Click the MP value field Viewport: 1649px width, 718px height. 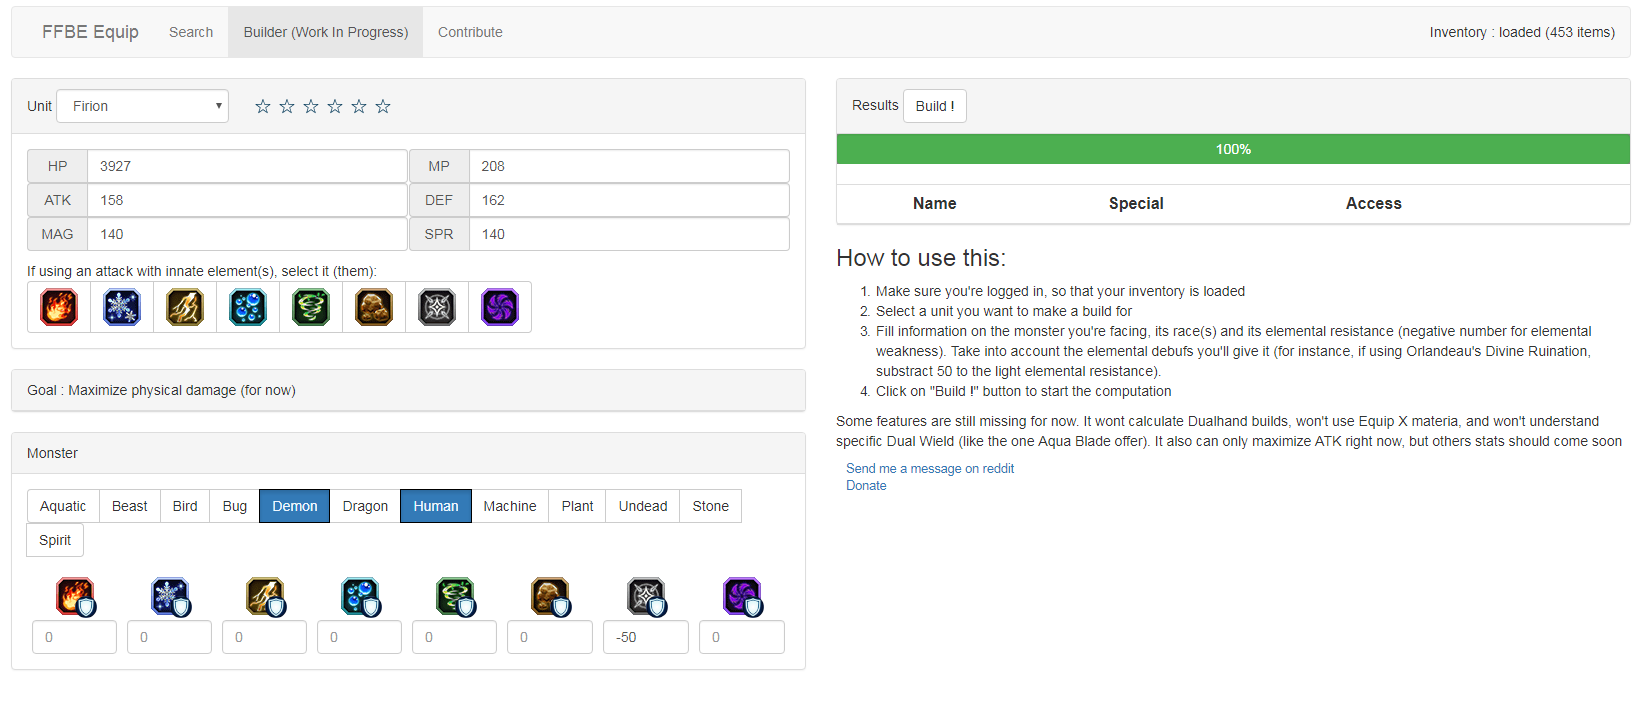(629, 166)
